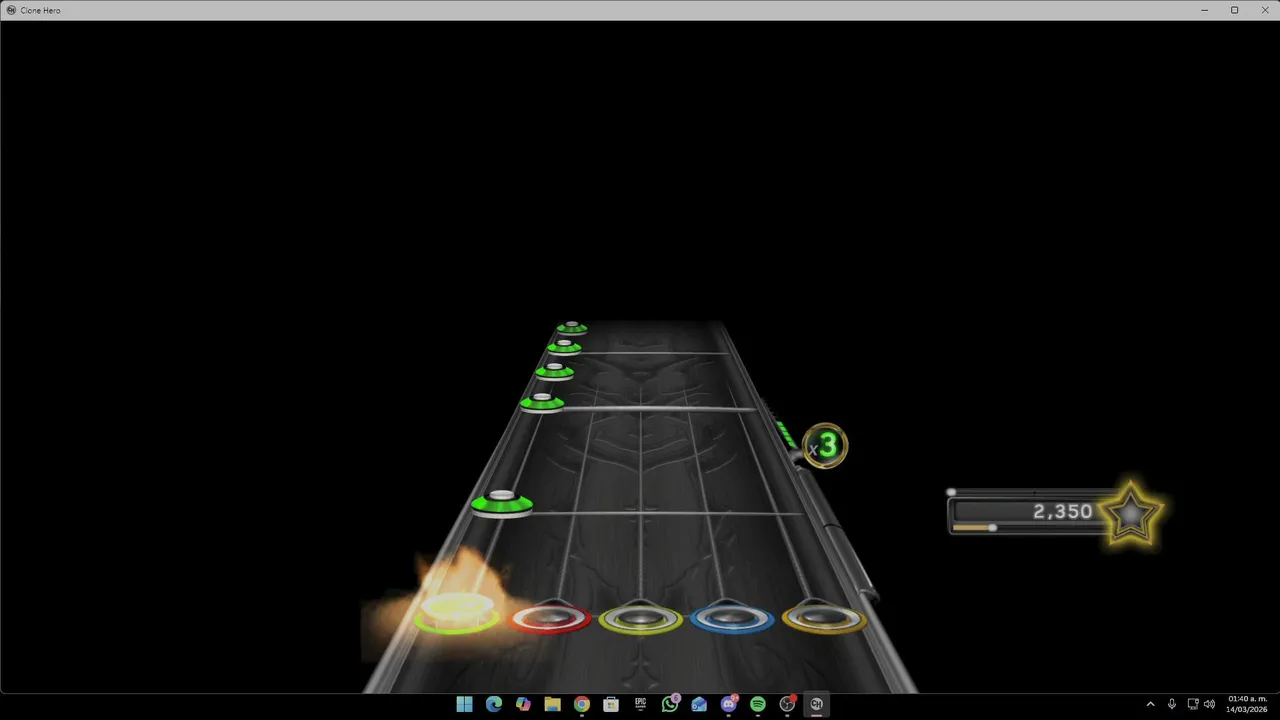Viewport: 1280px width, 720px height.
Task: Click the nearest green note gem approaching strikeline
Action: tap(502, 503)
